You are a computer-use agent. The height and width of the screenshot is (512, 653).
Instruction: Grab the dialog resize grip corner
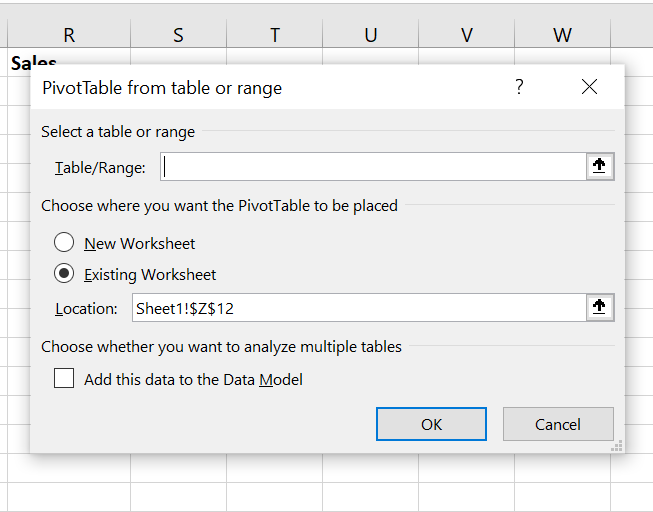(617, 446)
